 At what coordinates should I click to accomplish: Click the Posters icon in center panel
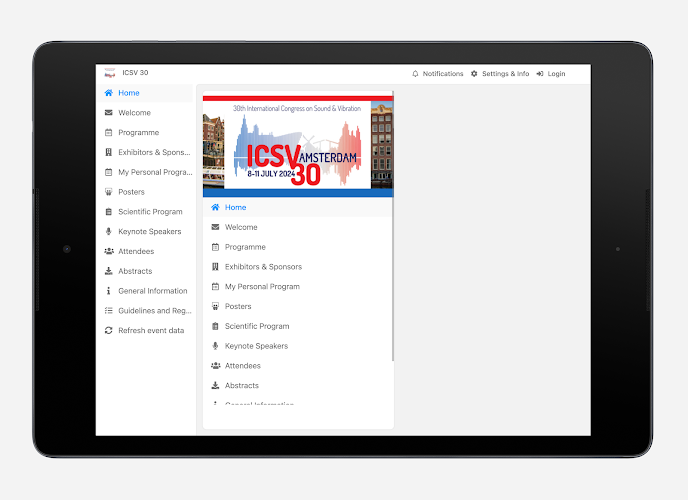pos(215,306)
